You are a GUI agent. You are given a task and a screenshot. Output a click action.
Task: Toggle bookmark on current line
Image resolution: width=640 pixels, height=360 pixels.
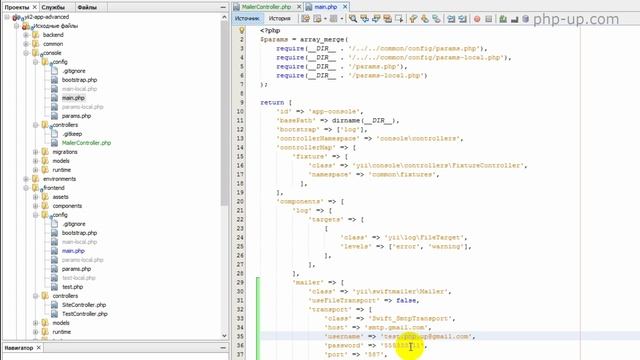436,19
